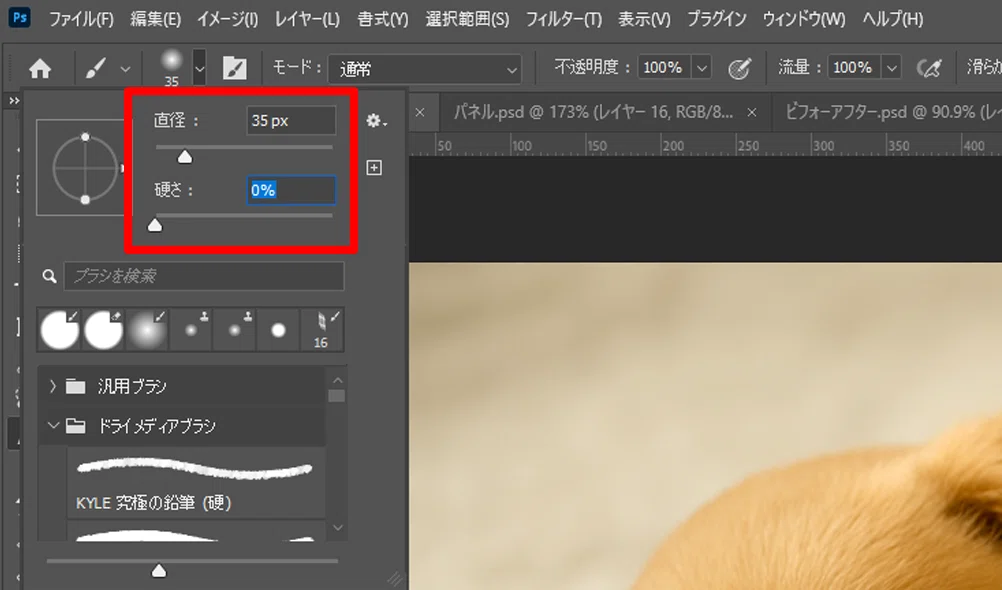Click the brush angle and roundness preview

(84, 167)
